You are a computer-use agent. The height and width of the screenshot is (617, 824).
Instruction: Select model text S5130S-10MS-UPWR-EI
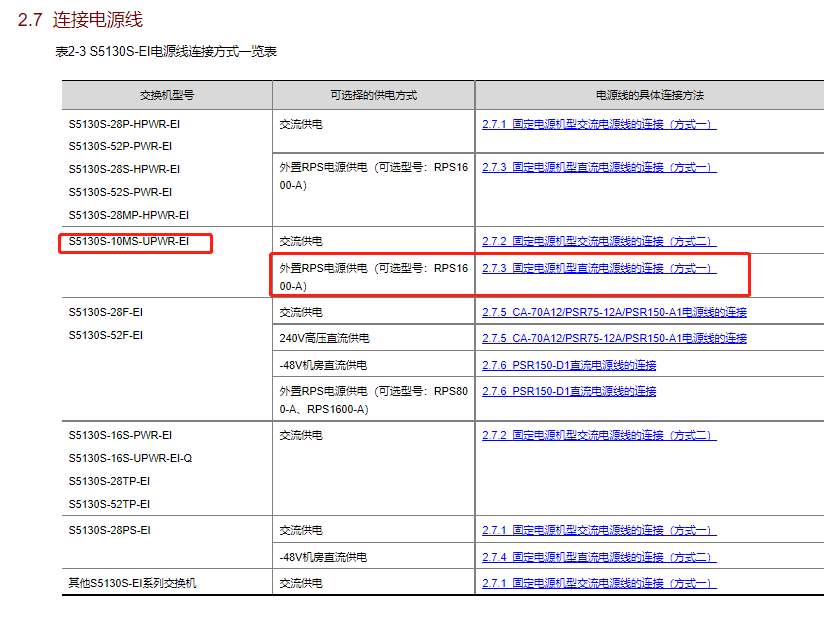129,242
